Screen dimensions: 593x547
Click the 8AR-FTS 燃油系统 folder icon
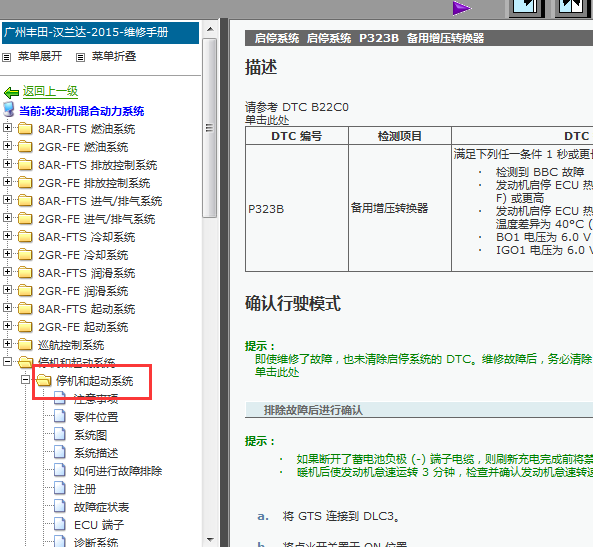(x=25, y=128)
